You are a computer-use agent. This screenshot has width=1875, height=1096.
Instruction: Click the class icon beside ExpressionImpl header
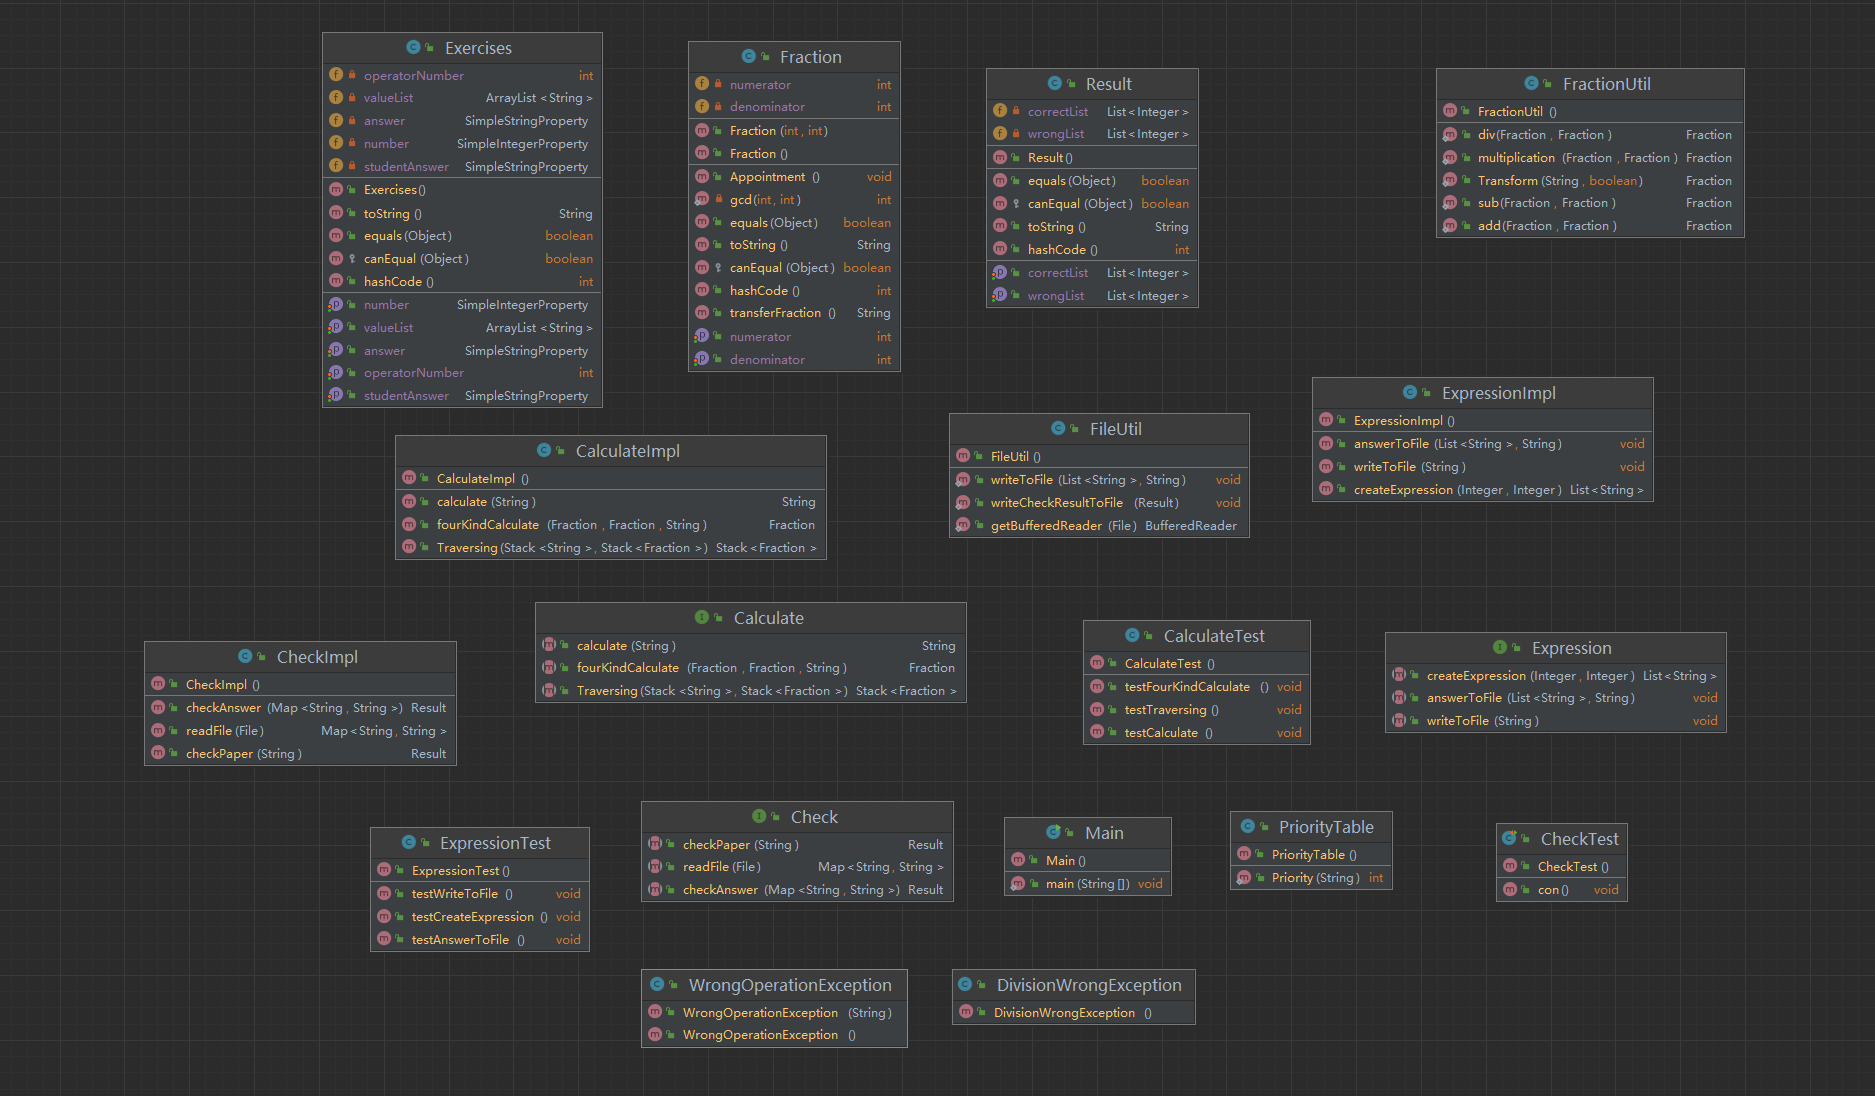(x=1410, y=393)
